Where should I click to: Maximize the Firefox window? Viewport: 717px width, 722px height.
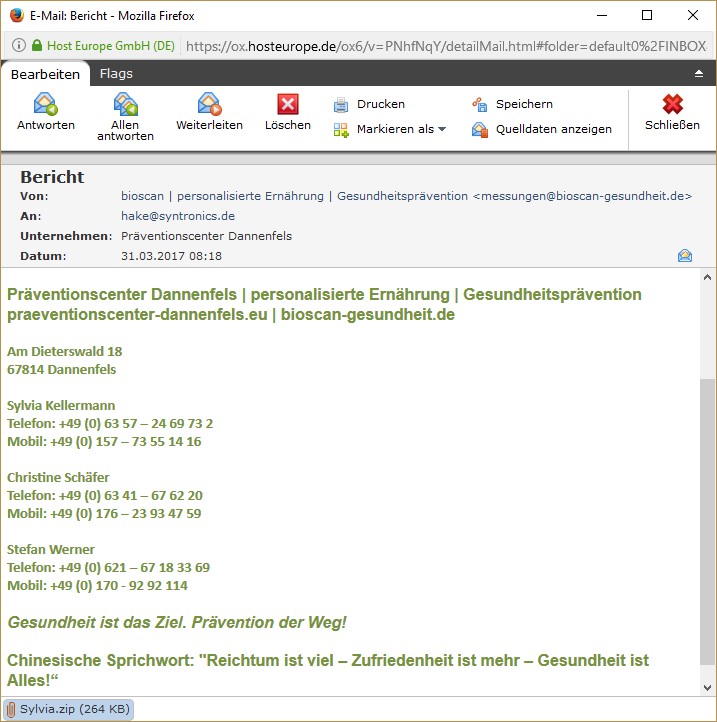tap(647, 15)
